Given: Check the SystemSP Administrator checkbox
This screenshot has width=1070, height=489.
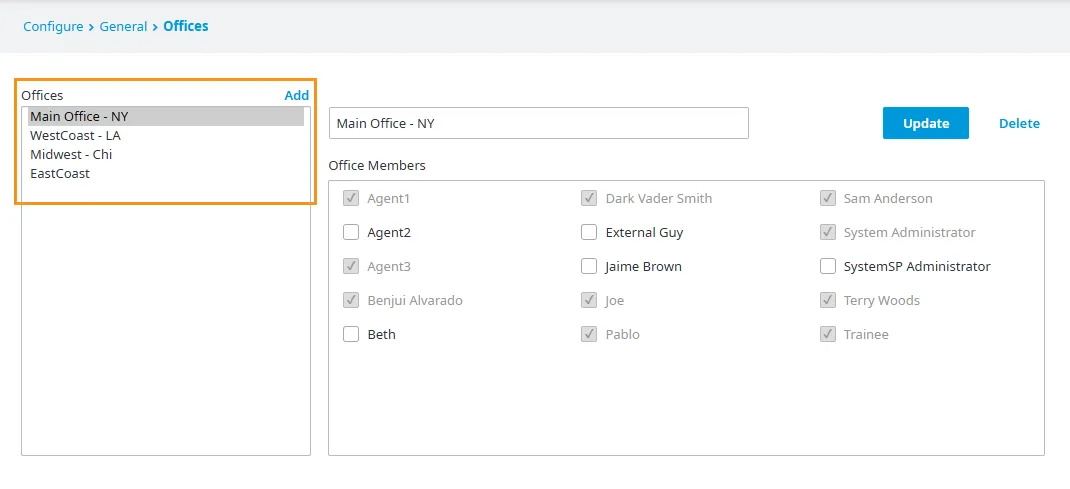Looking at the screenshot, I should [x=828, y=267].
